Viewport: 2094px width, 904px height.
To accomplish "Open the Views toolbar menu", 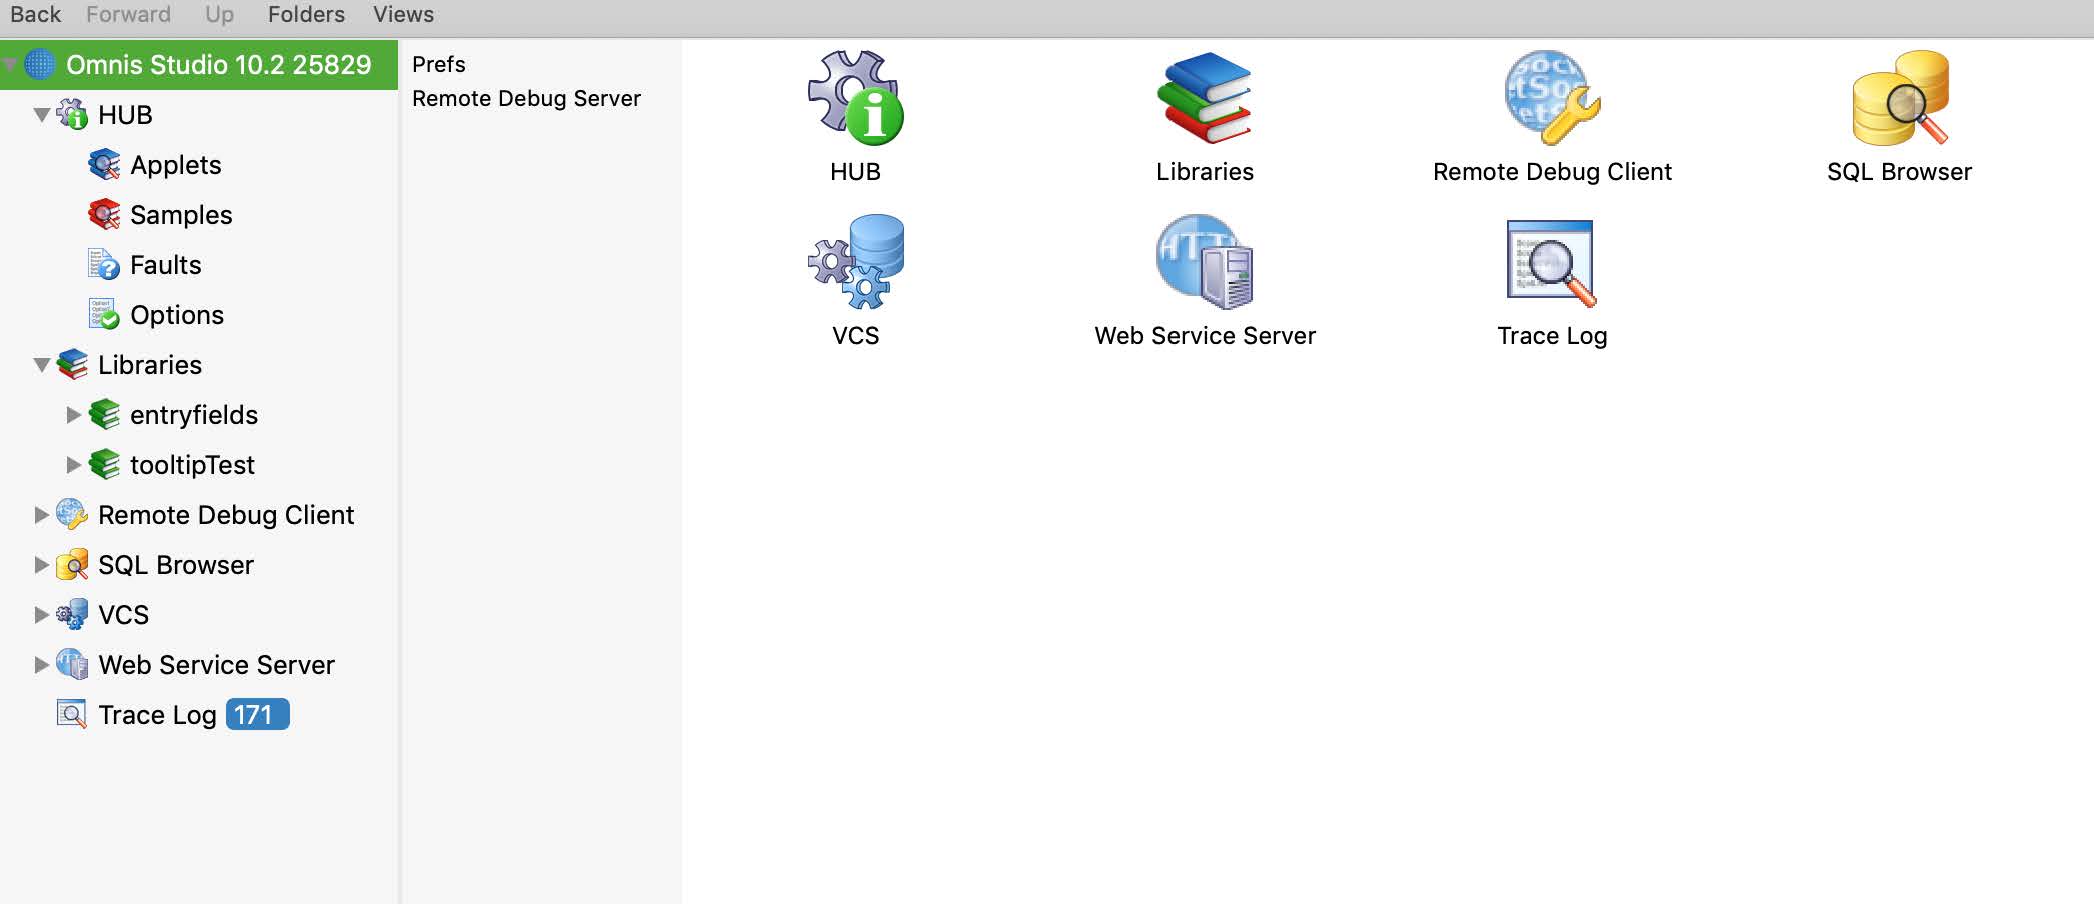I will click(403, 15).
